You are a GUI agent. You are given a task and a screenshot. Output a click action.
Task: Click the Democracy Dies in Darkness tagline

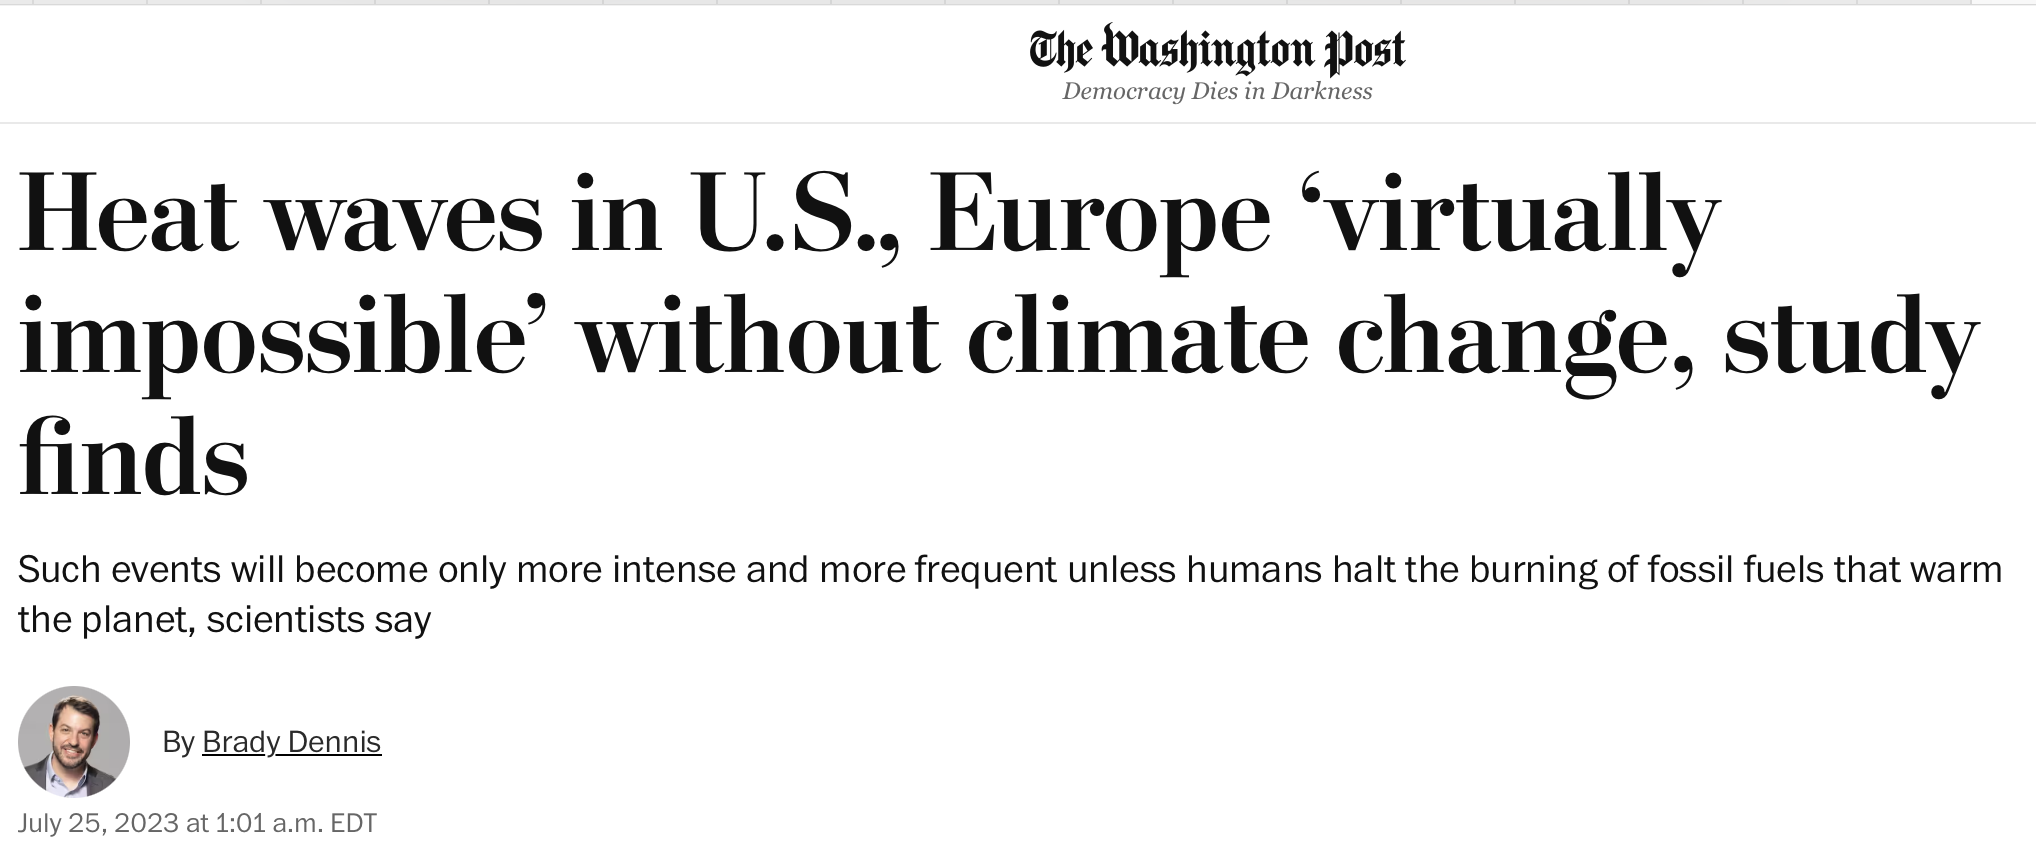1217,91
